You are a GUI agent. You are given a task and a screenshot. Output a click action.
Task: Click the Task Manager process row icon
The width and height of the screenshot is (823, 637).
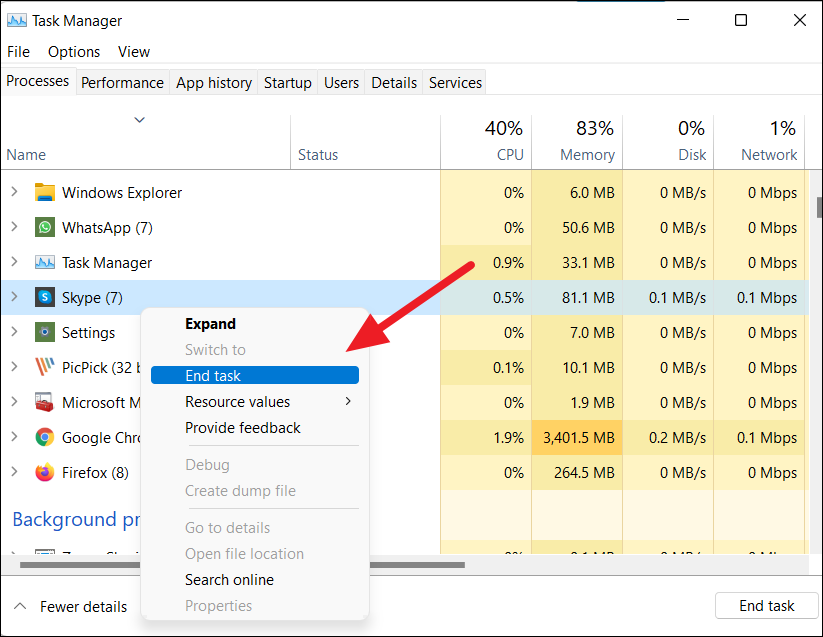pyautogui.click(x=45, y=262)
